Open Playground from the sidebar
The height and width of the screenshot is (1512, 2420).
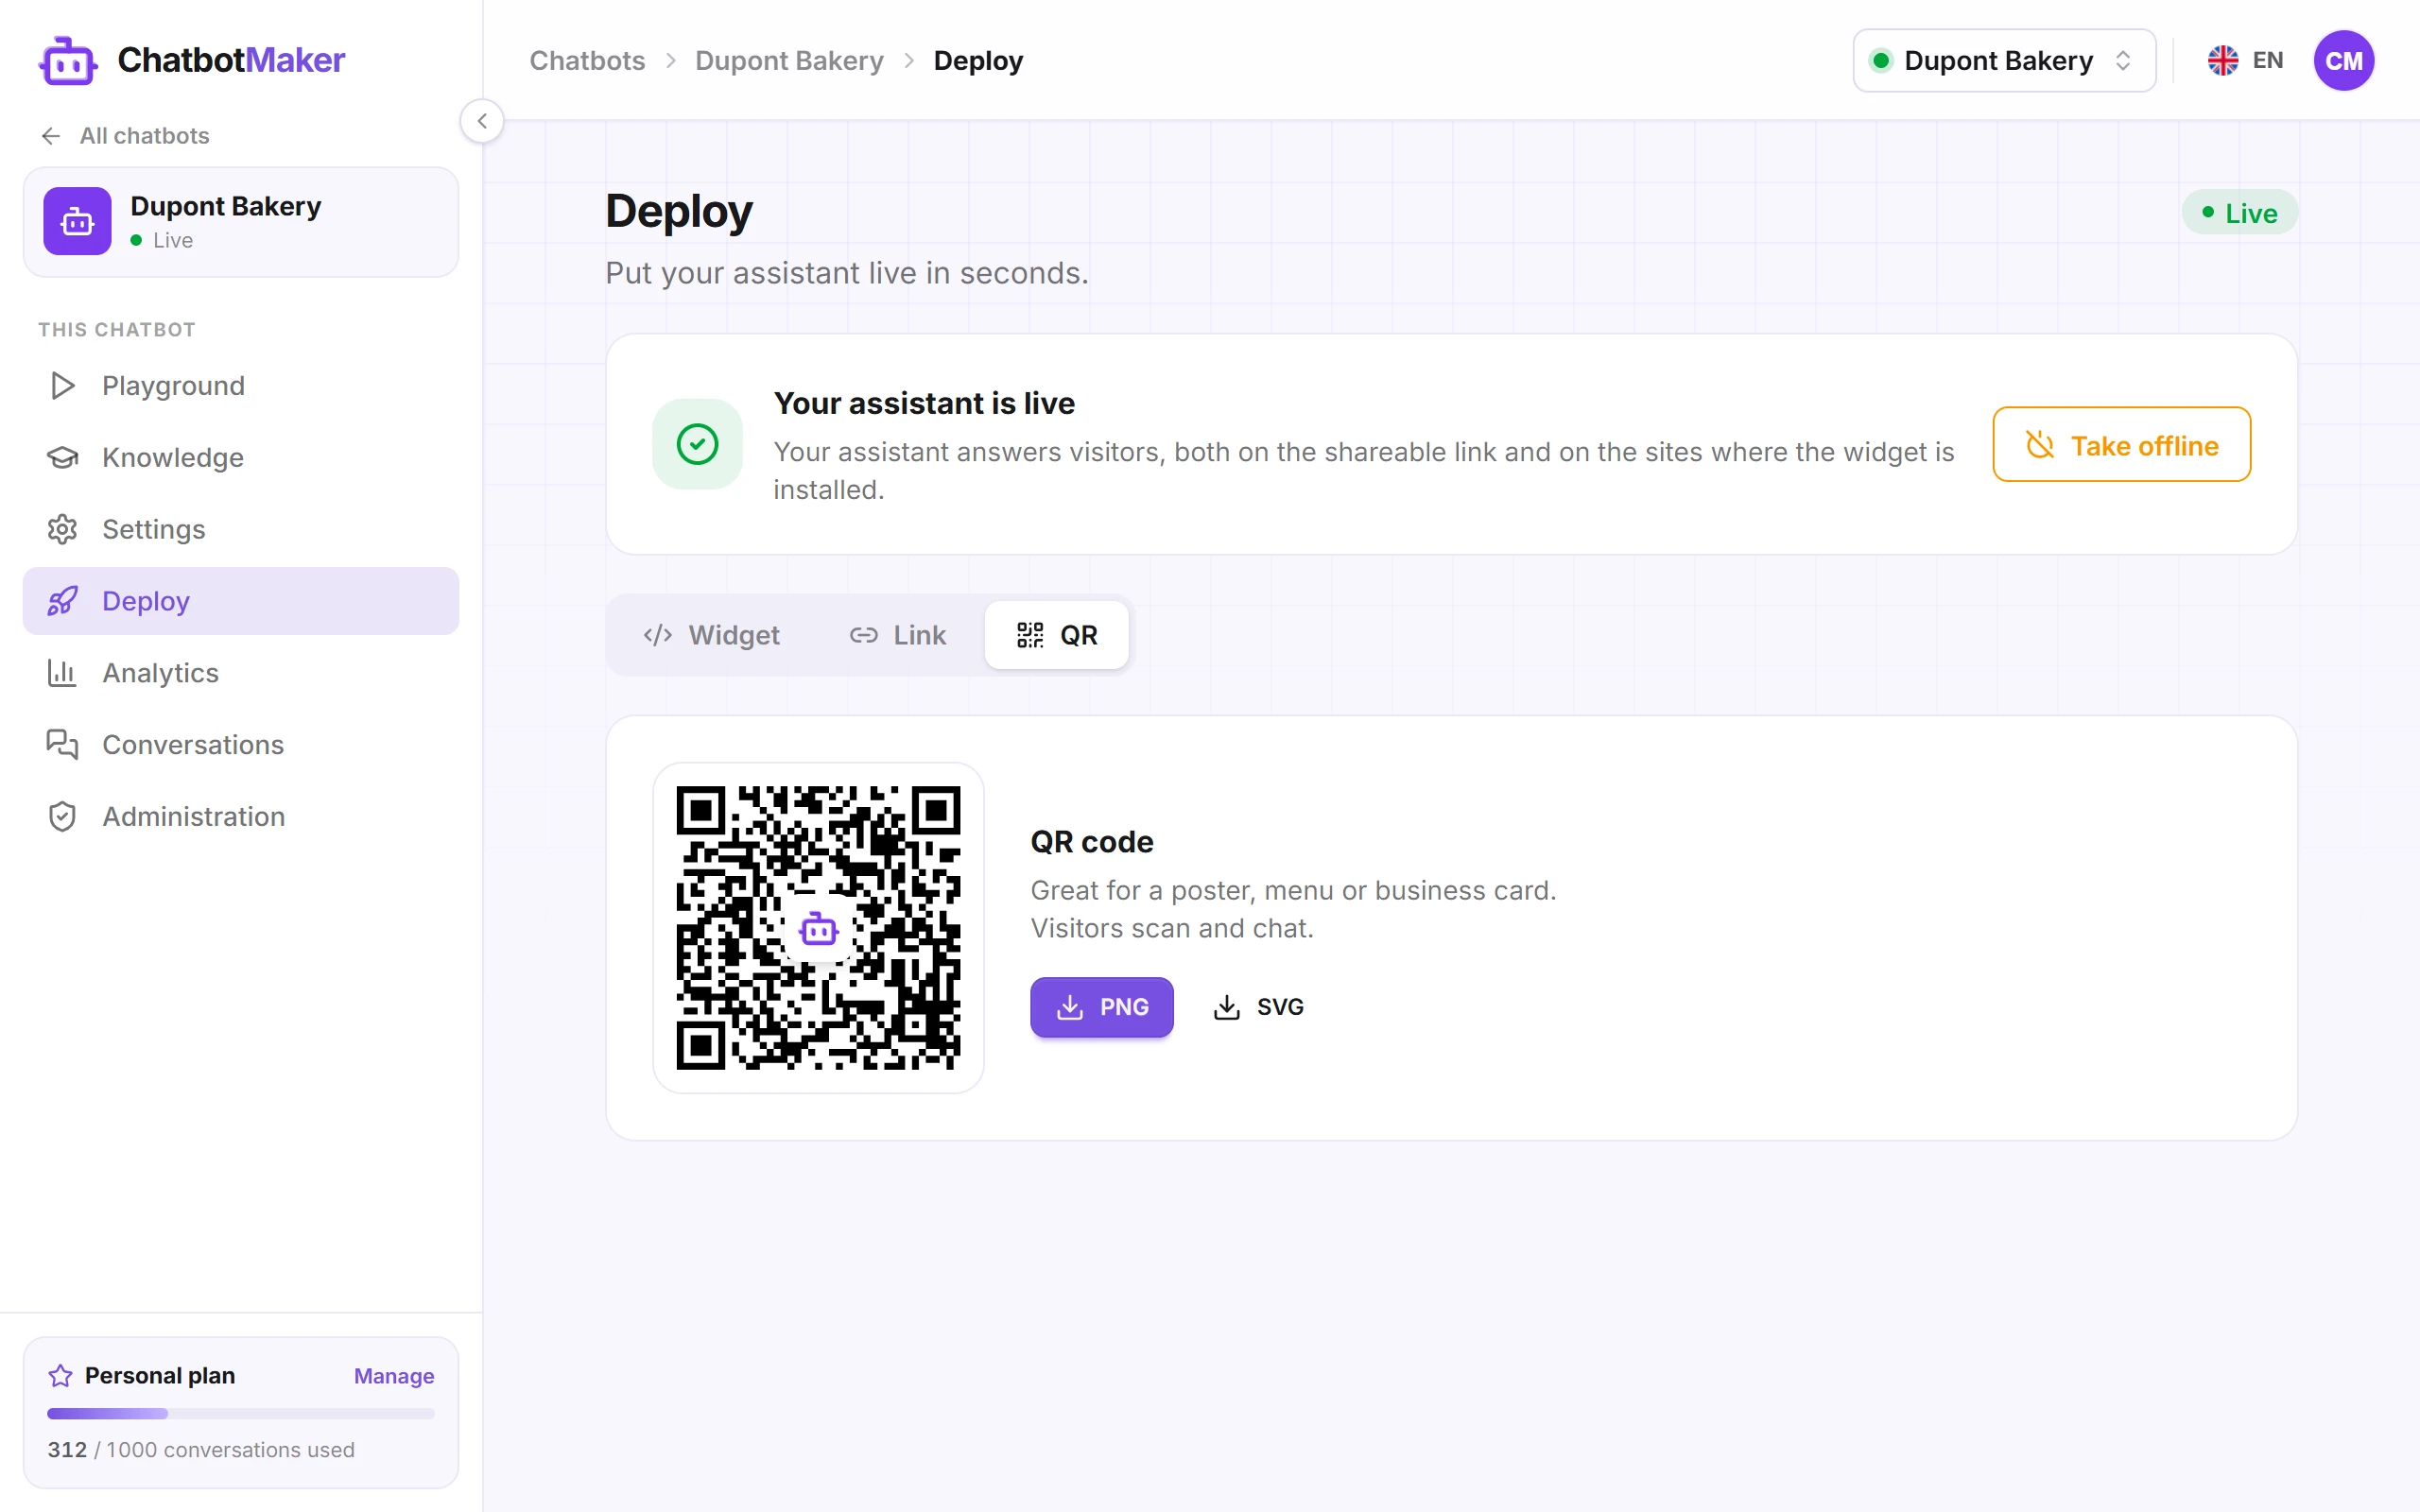click(x=241, y=386)
